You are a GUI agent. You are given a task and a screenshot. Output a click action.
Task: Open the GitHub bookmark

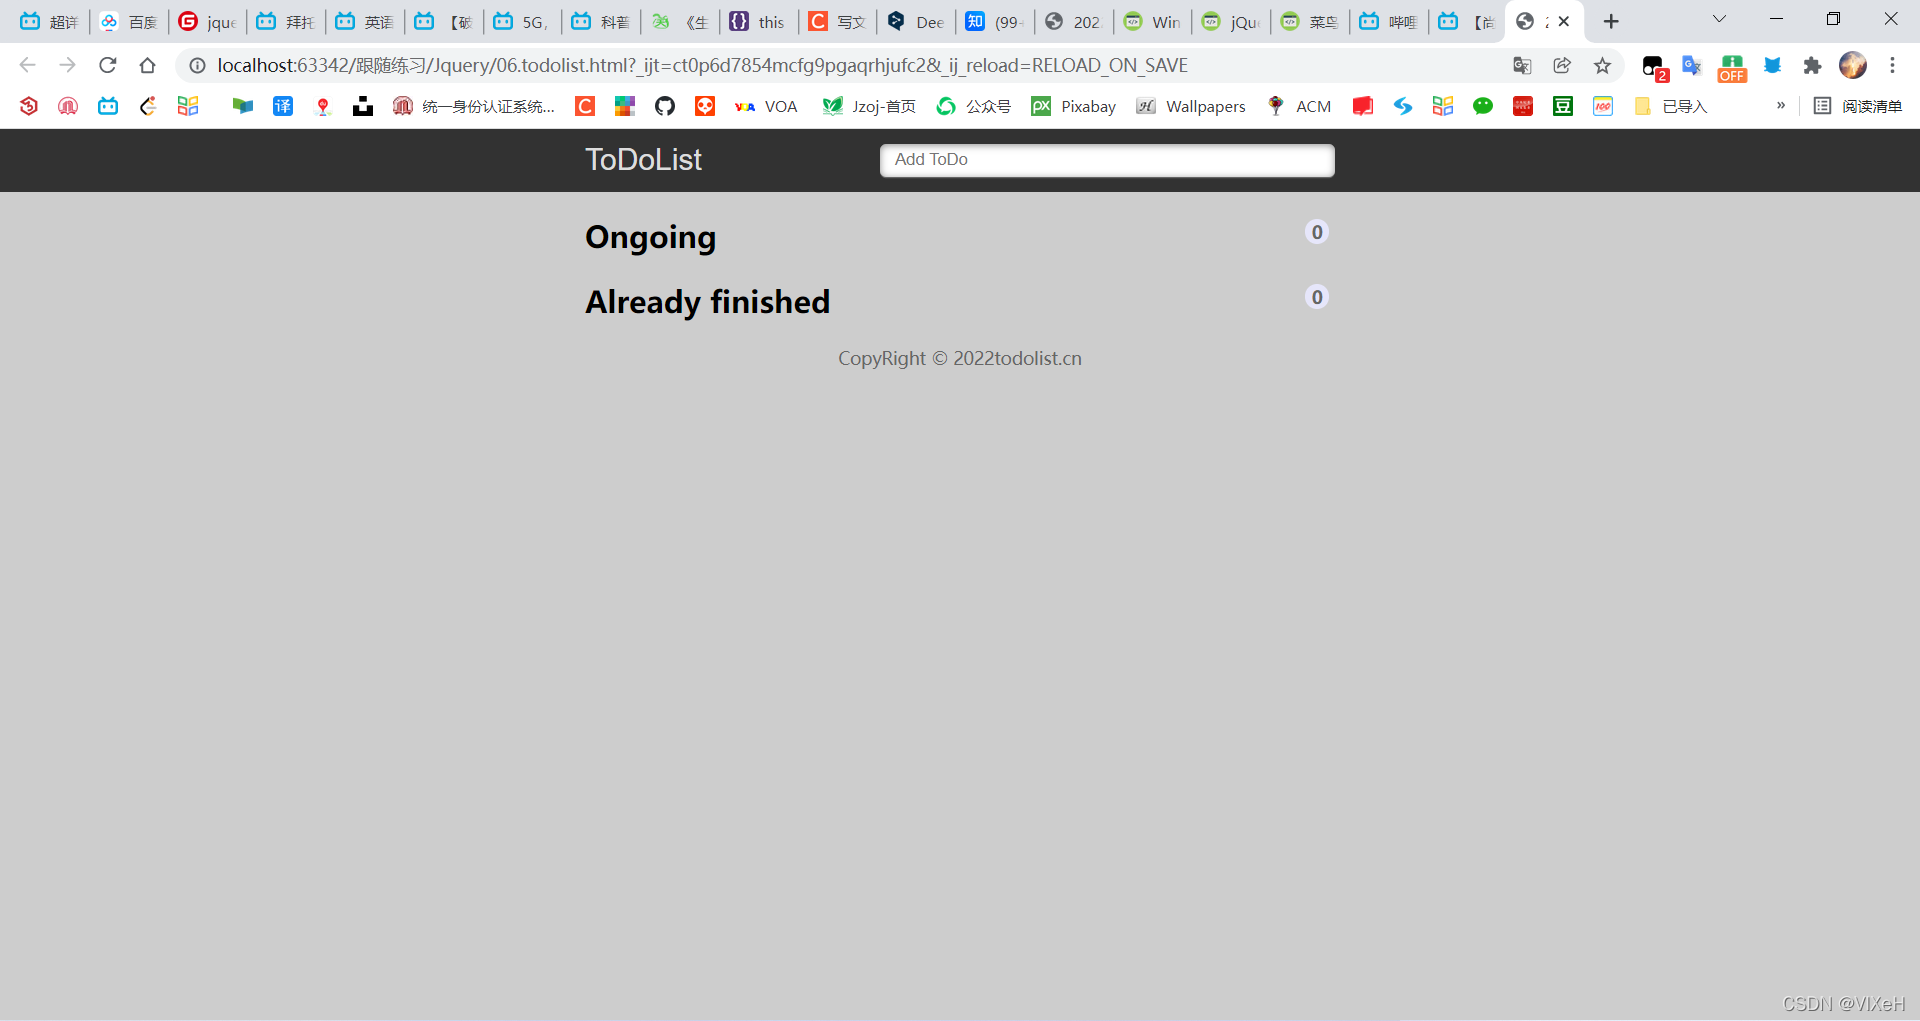point(665,106)
